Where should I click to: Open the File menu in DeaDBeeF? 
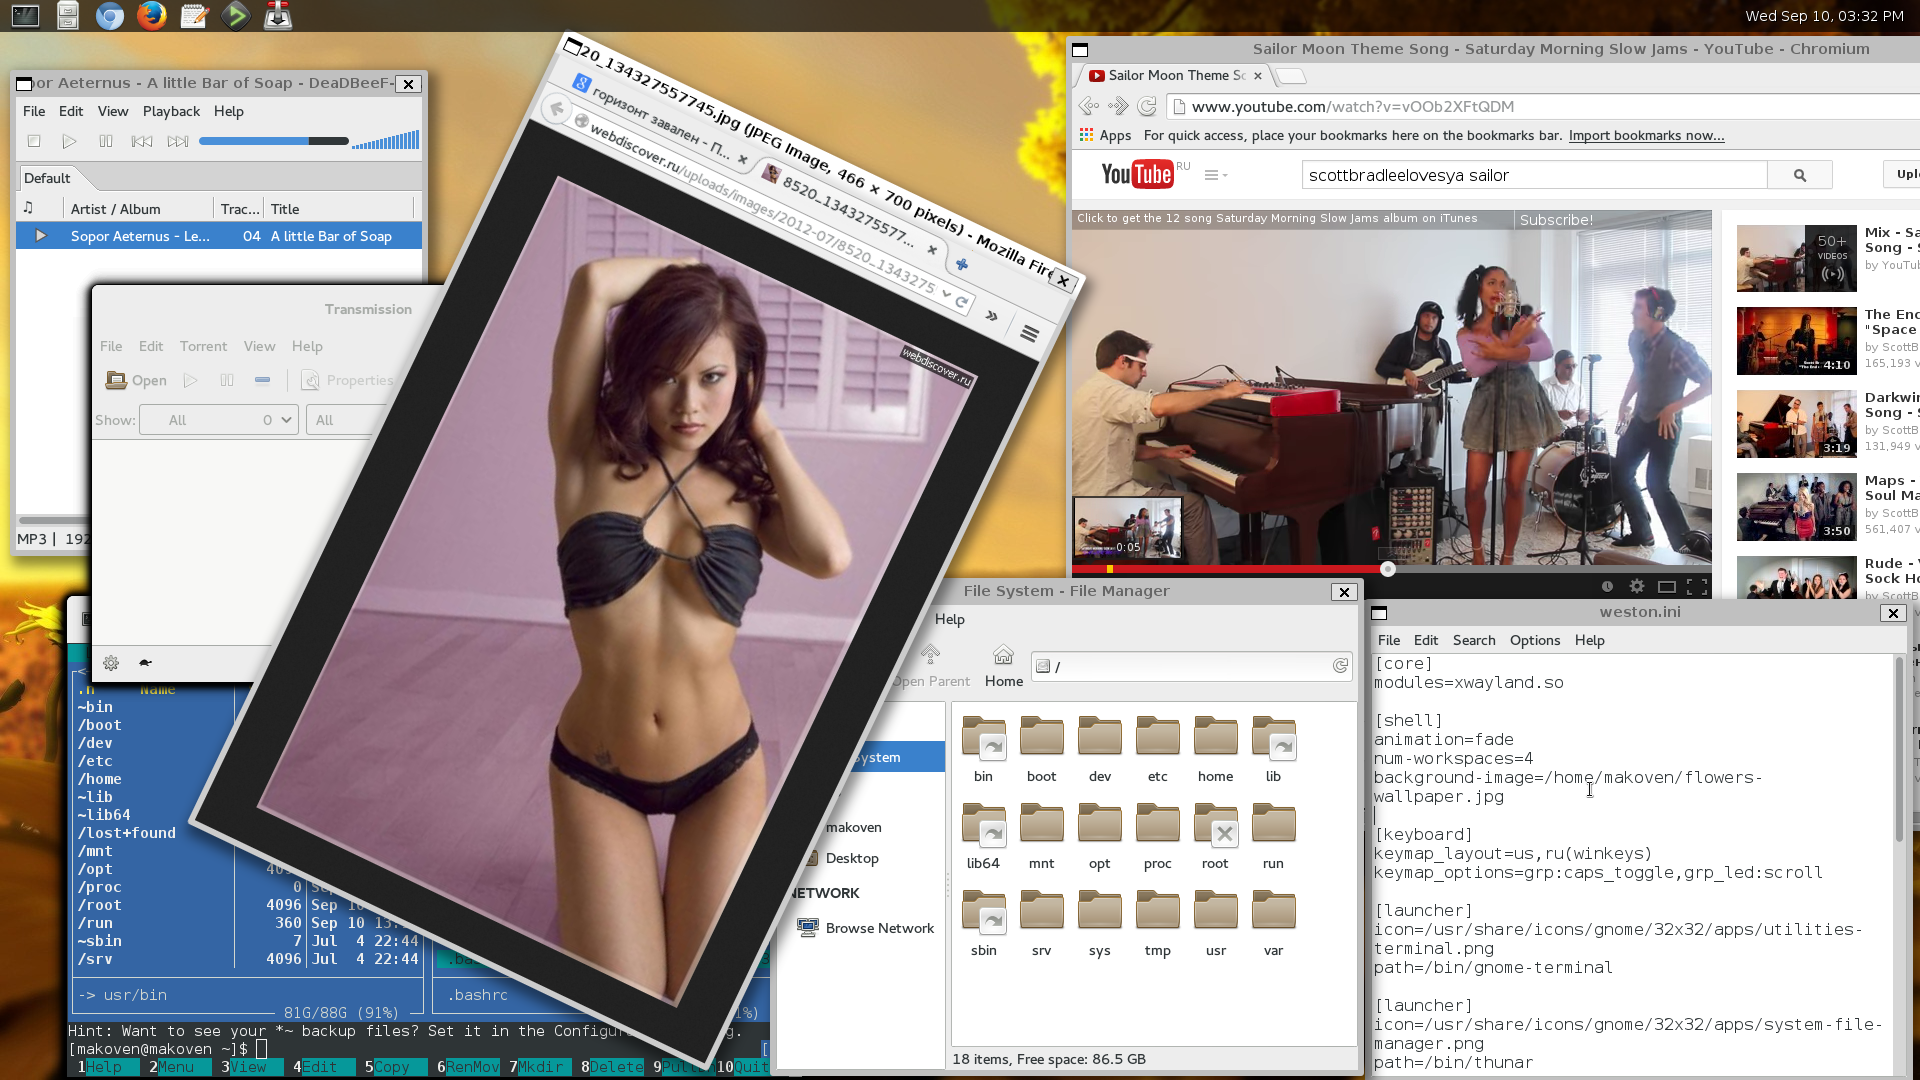coord(34,111)
